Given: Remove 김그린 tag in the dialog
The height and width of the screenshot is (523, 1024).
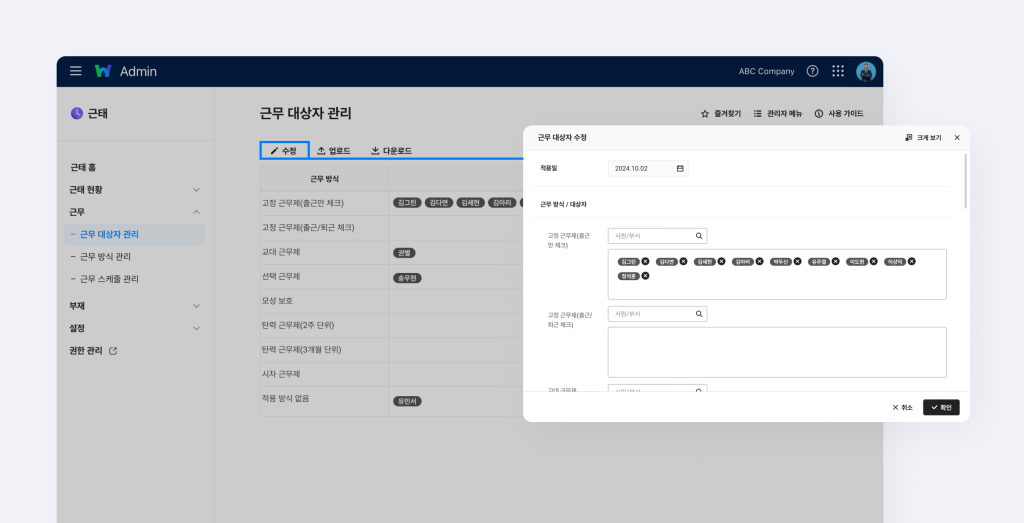Looking at the screenshot, I should [645, 261].
